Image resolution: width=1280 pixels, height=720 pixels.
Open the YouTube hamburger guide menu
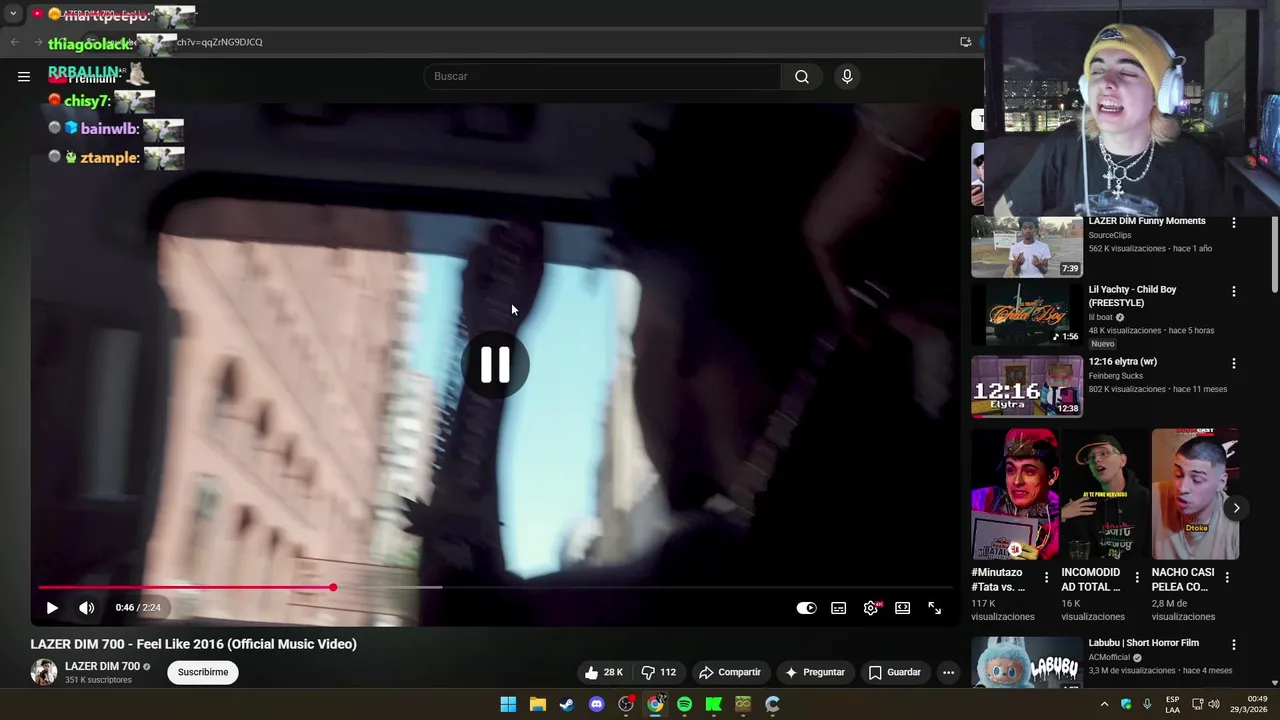tap(24, 76)
